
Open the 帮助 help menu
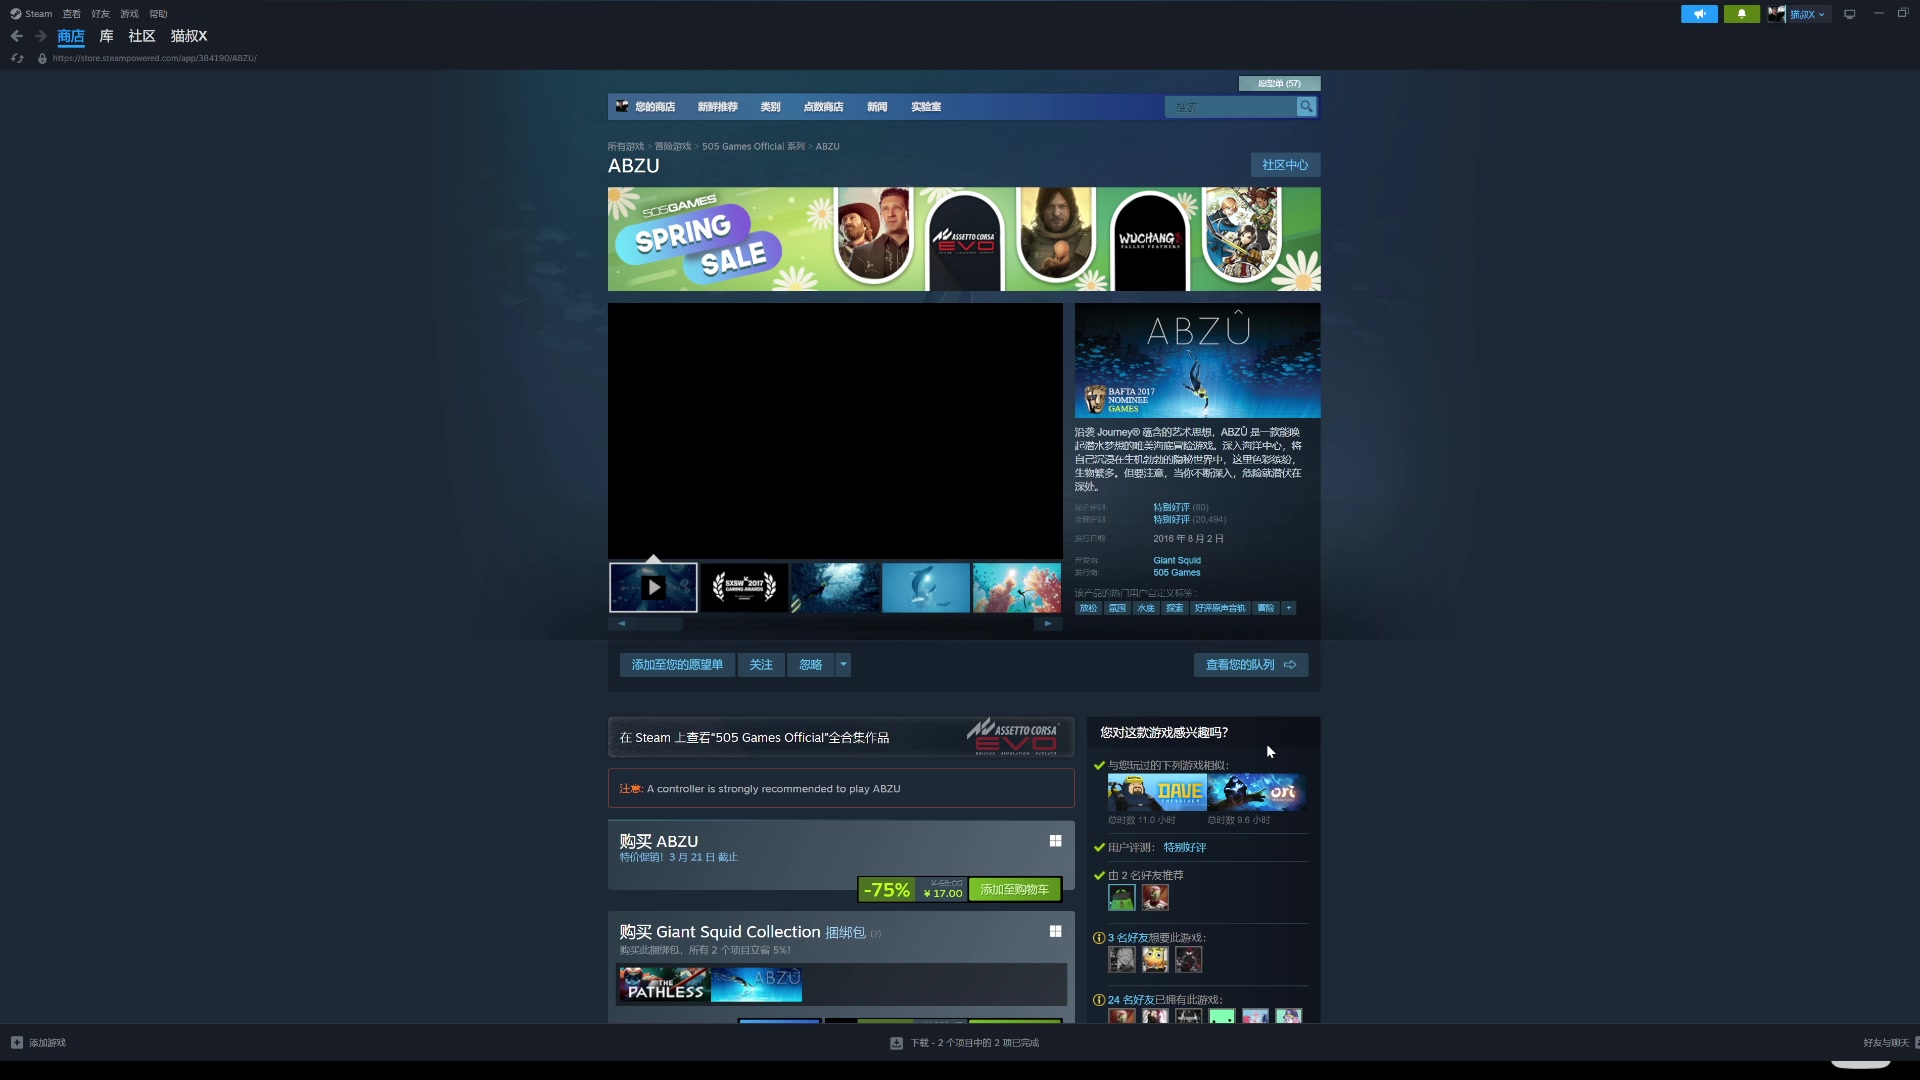[x=158, y=14]
